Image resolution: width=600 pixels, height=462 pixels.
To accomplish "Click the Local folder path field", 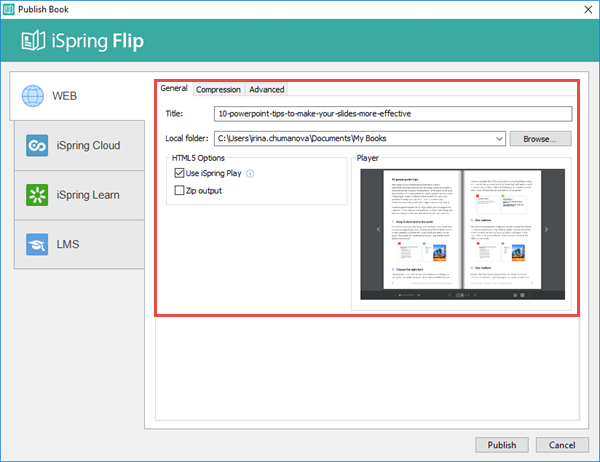I will (360, 139).
